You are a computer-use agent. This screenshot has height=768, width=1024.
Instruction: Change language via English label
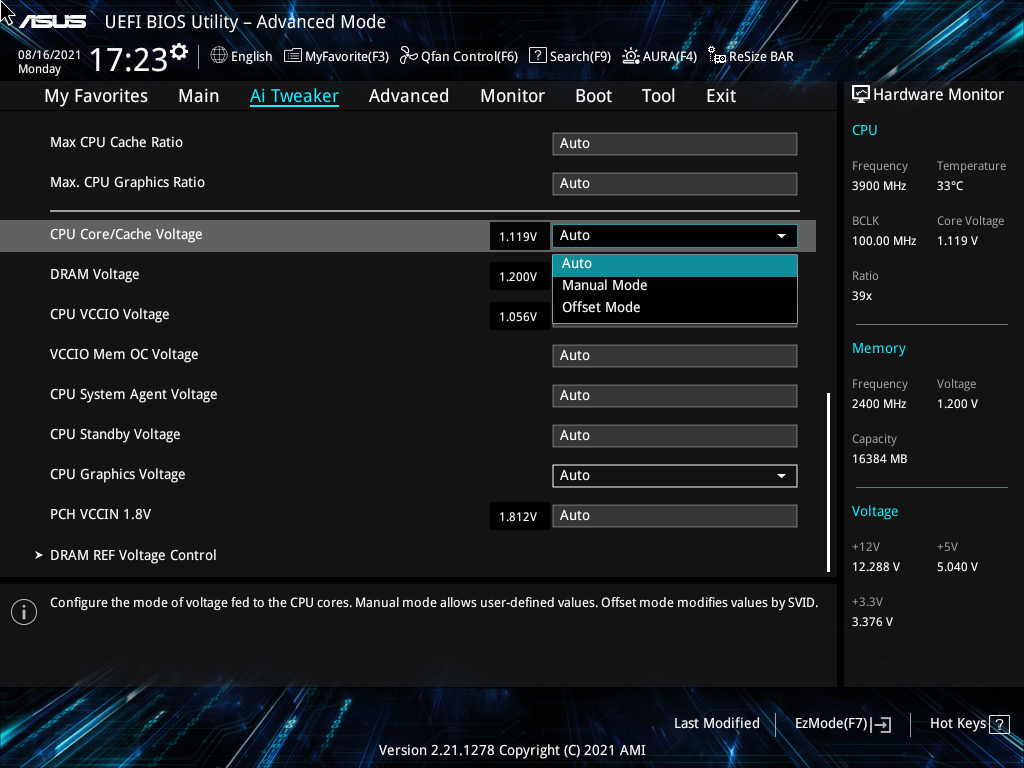[x=251, y=57]
